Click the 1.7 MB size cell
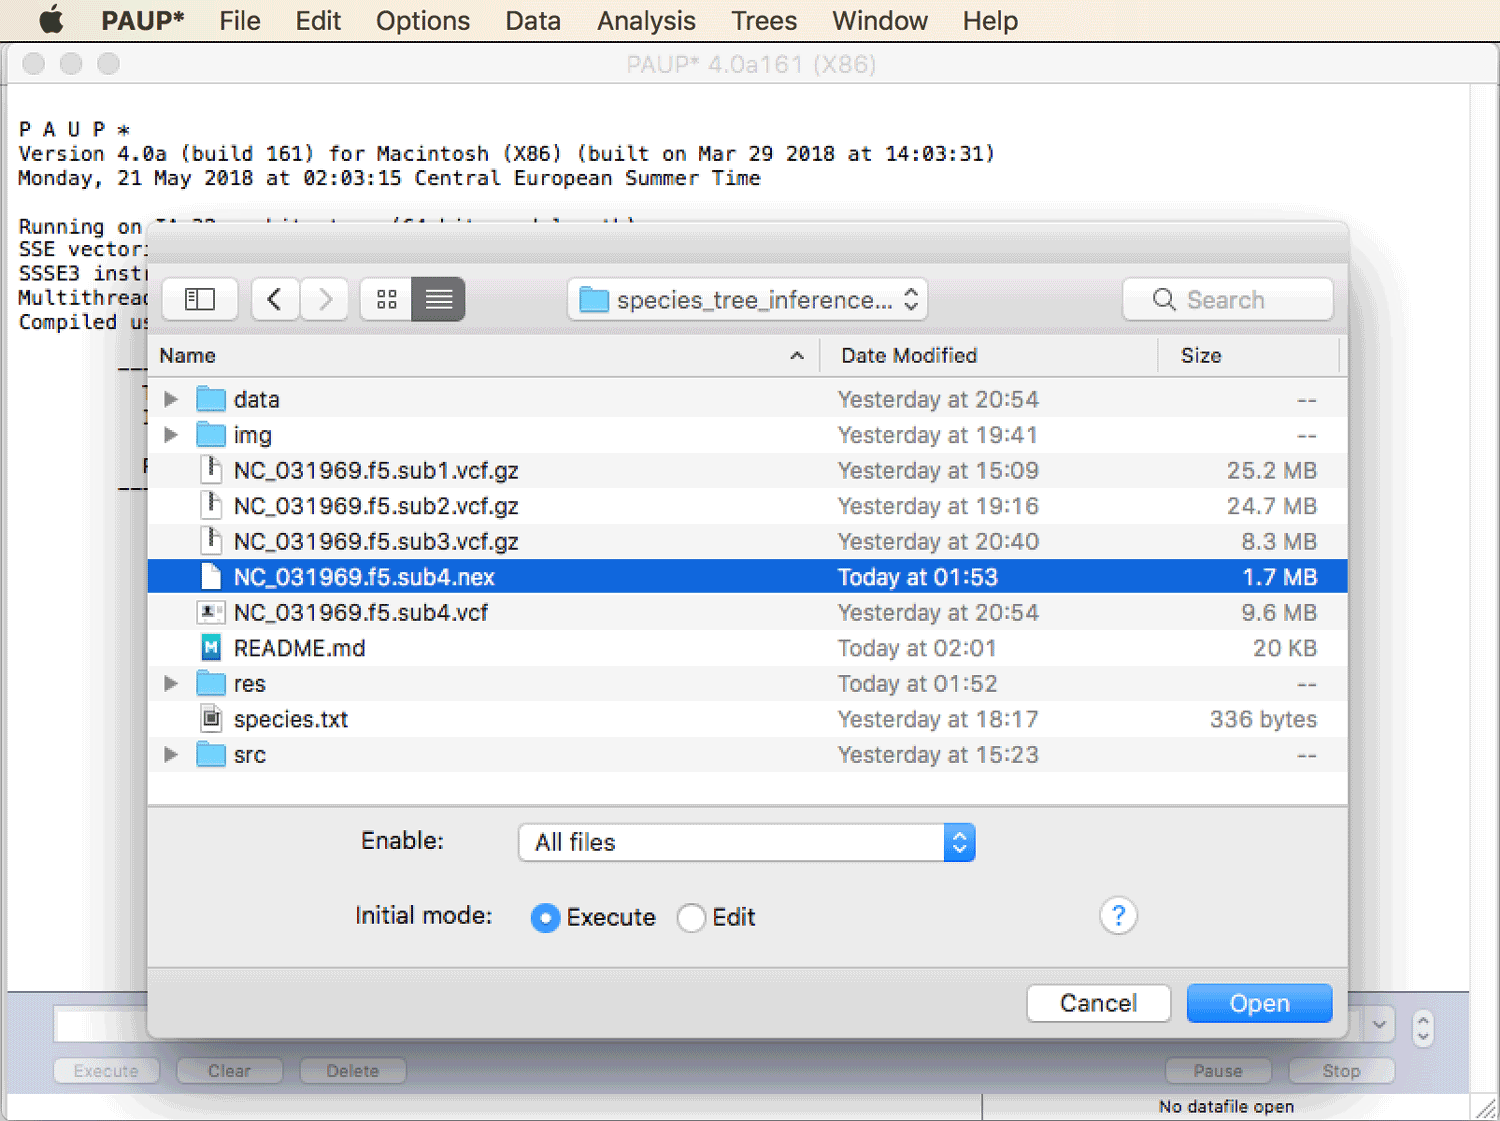1500x1121 pixels. pyautogui.click(x=1279, y=577)
